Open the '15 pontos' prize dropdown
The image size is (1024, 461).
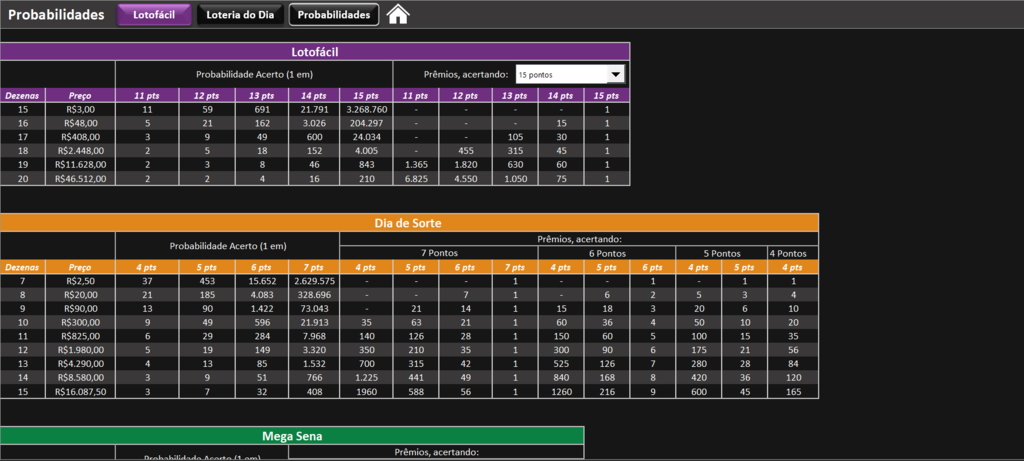click(x=570, y=75)
